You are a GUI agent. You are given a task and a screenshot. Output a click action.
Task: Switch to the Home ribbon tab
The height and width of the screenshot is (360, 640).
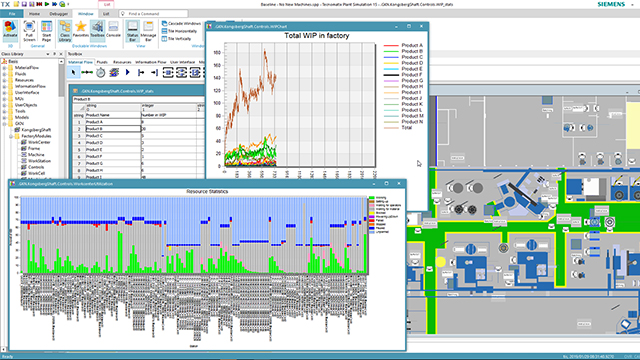34,14
